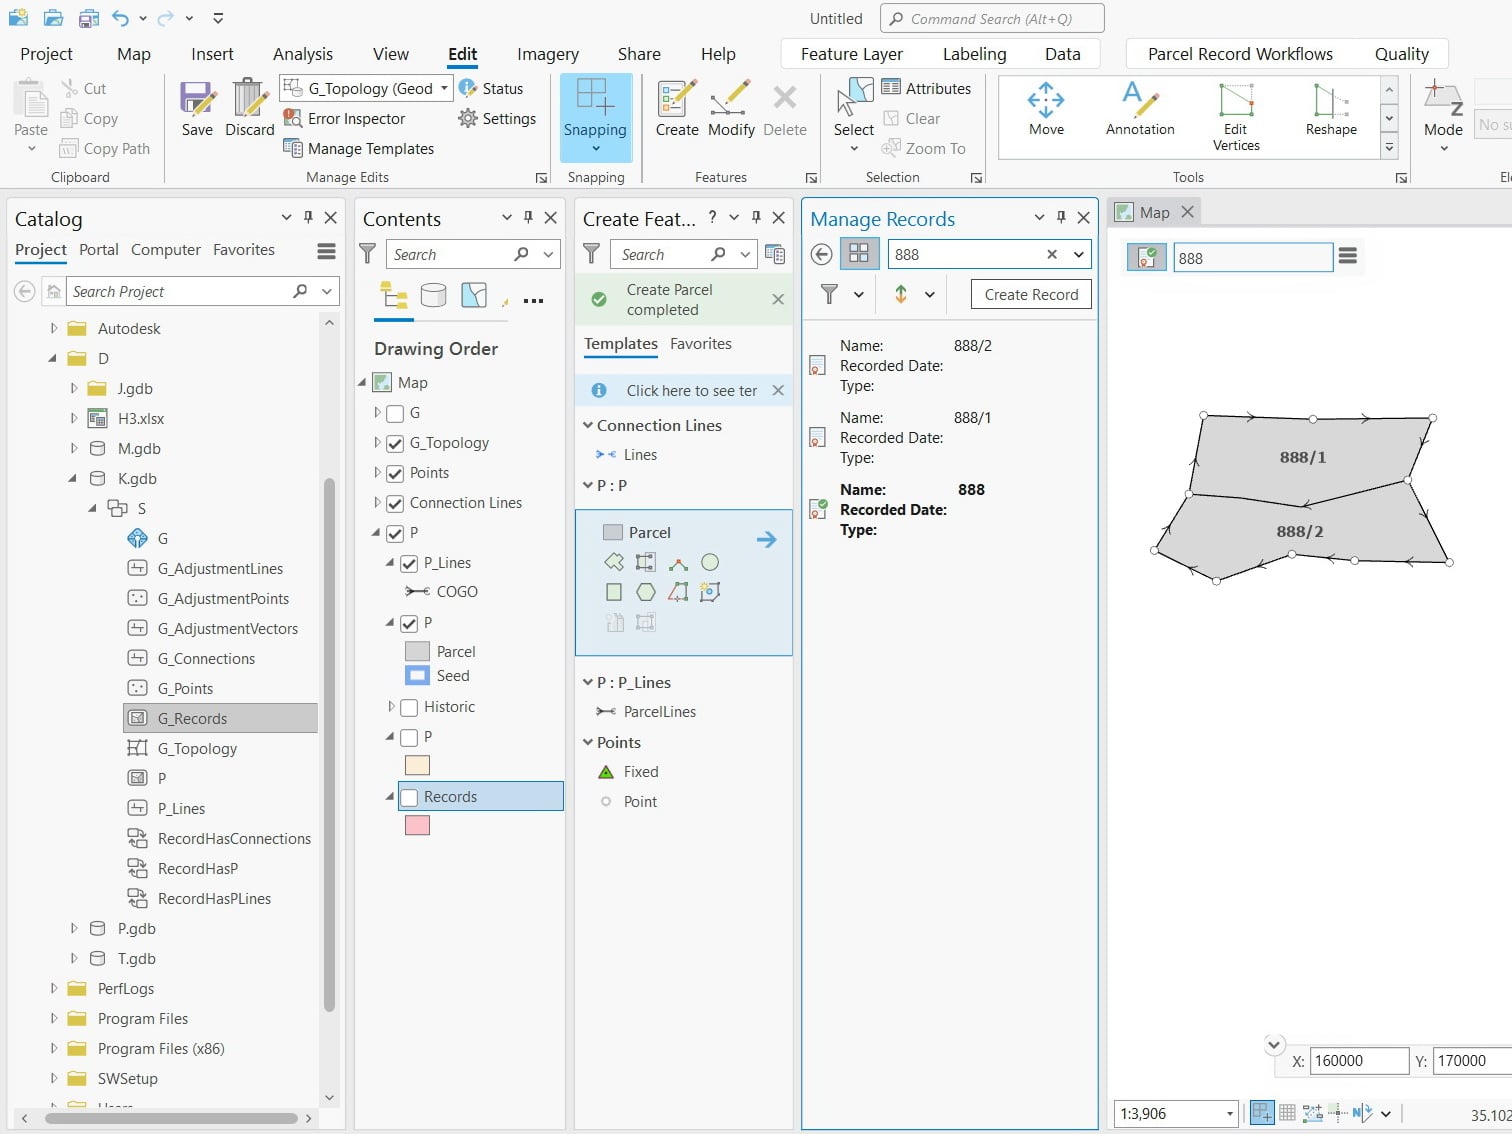The width and height of the screenshot is (1512, 1134).
Task: Open the Analysis ribbon tab
Action: click(303, 54)
